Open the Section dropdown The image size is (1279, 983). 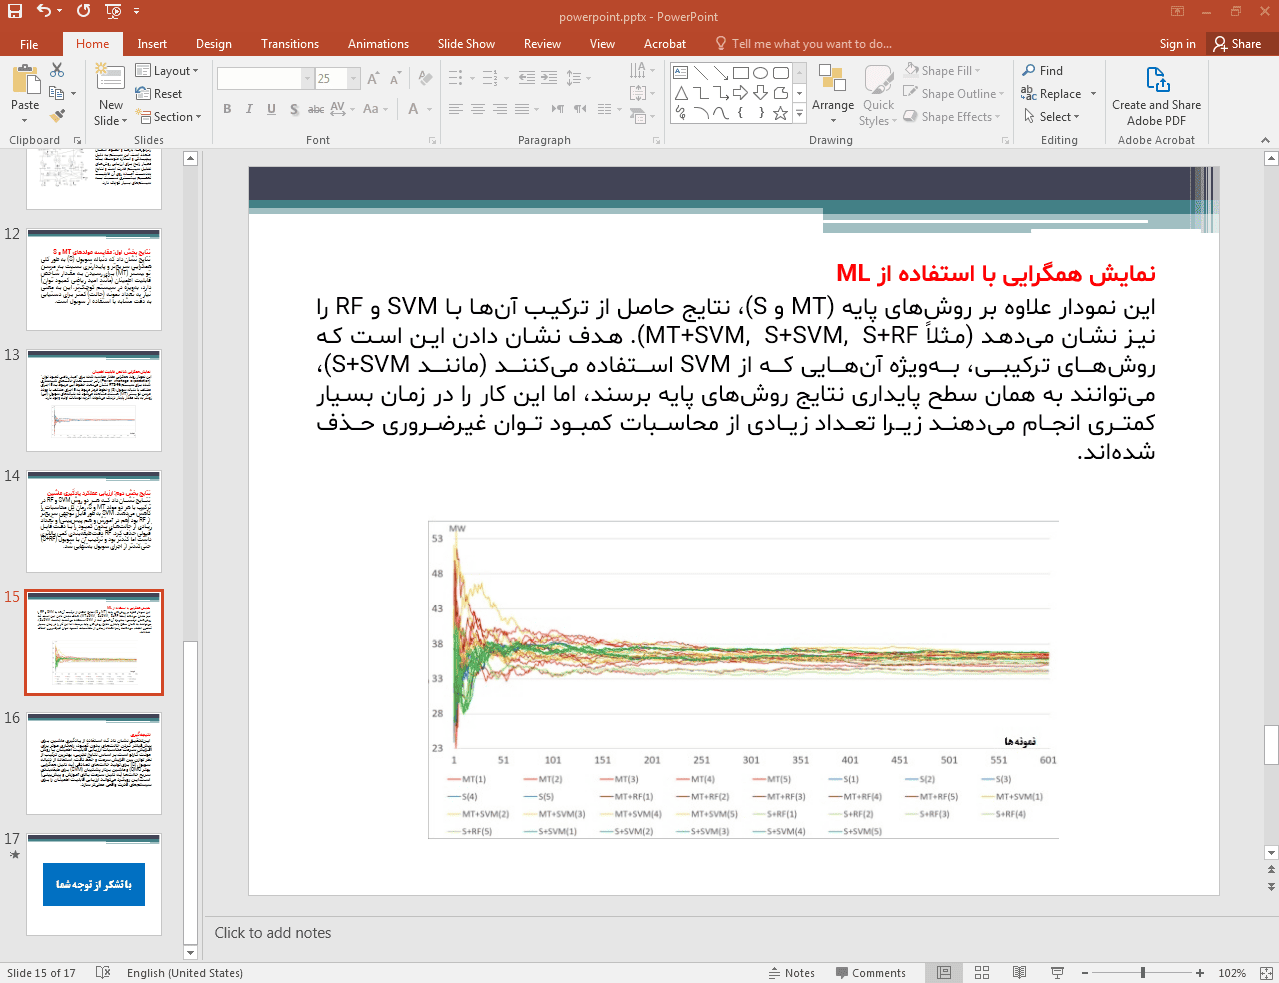(169, 117)
